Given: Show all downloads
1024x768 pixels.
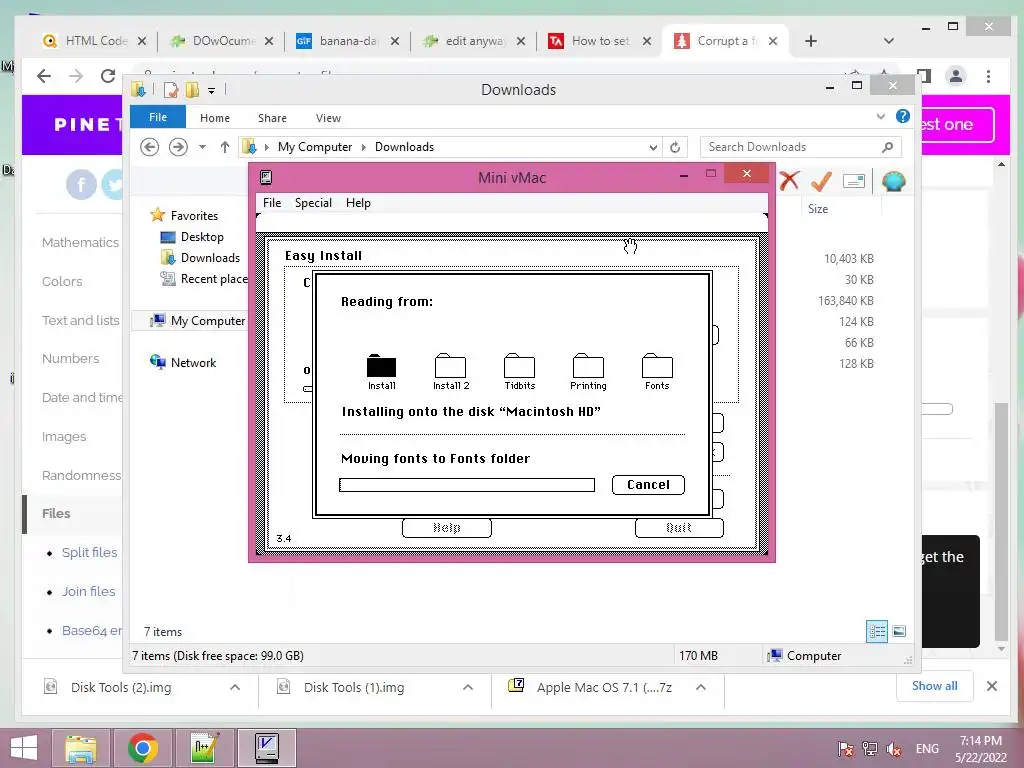Looking at the screenshot, I should [935, 686].
